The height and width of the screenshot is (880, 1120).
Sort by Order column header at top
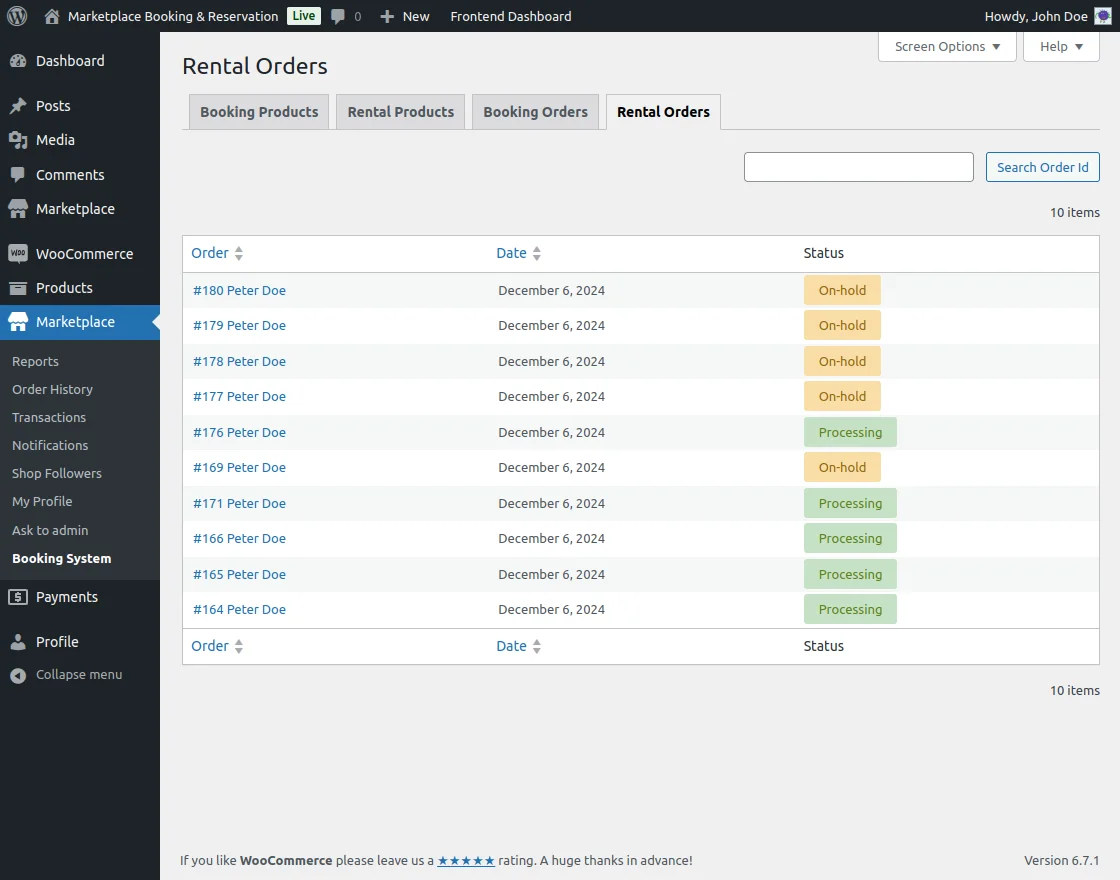(210, 253)
